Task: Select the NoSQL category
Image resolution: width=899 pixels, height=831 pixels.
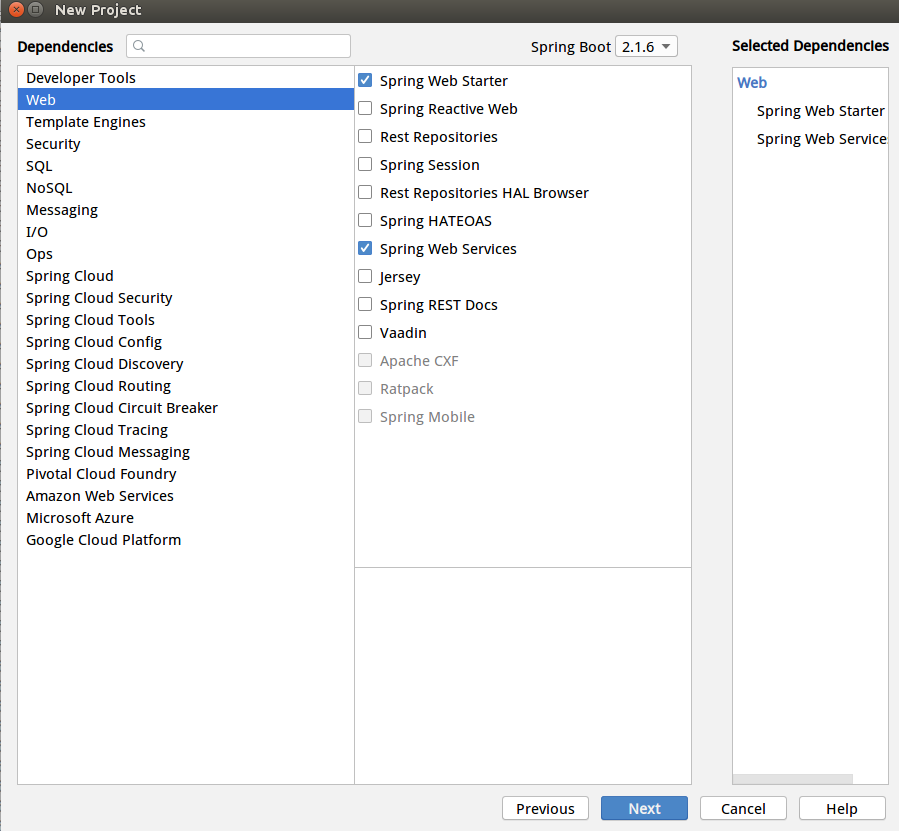Action: [186, 188]
